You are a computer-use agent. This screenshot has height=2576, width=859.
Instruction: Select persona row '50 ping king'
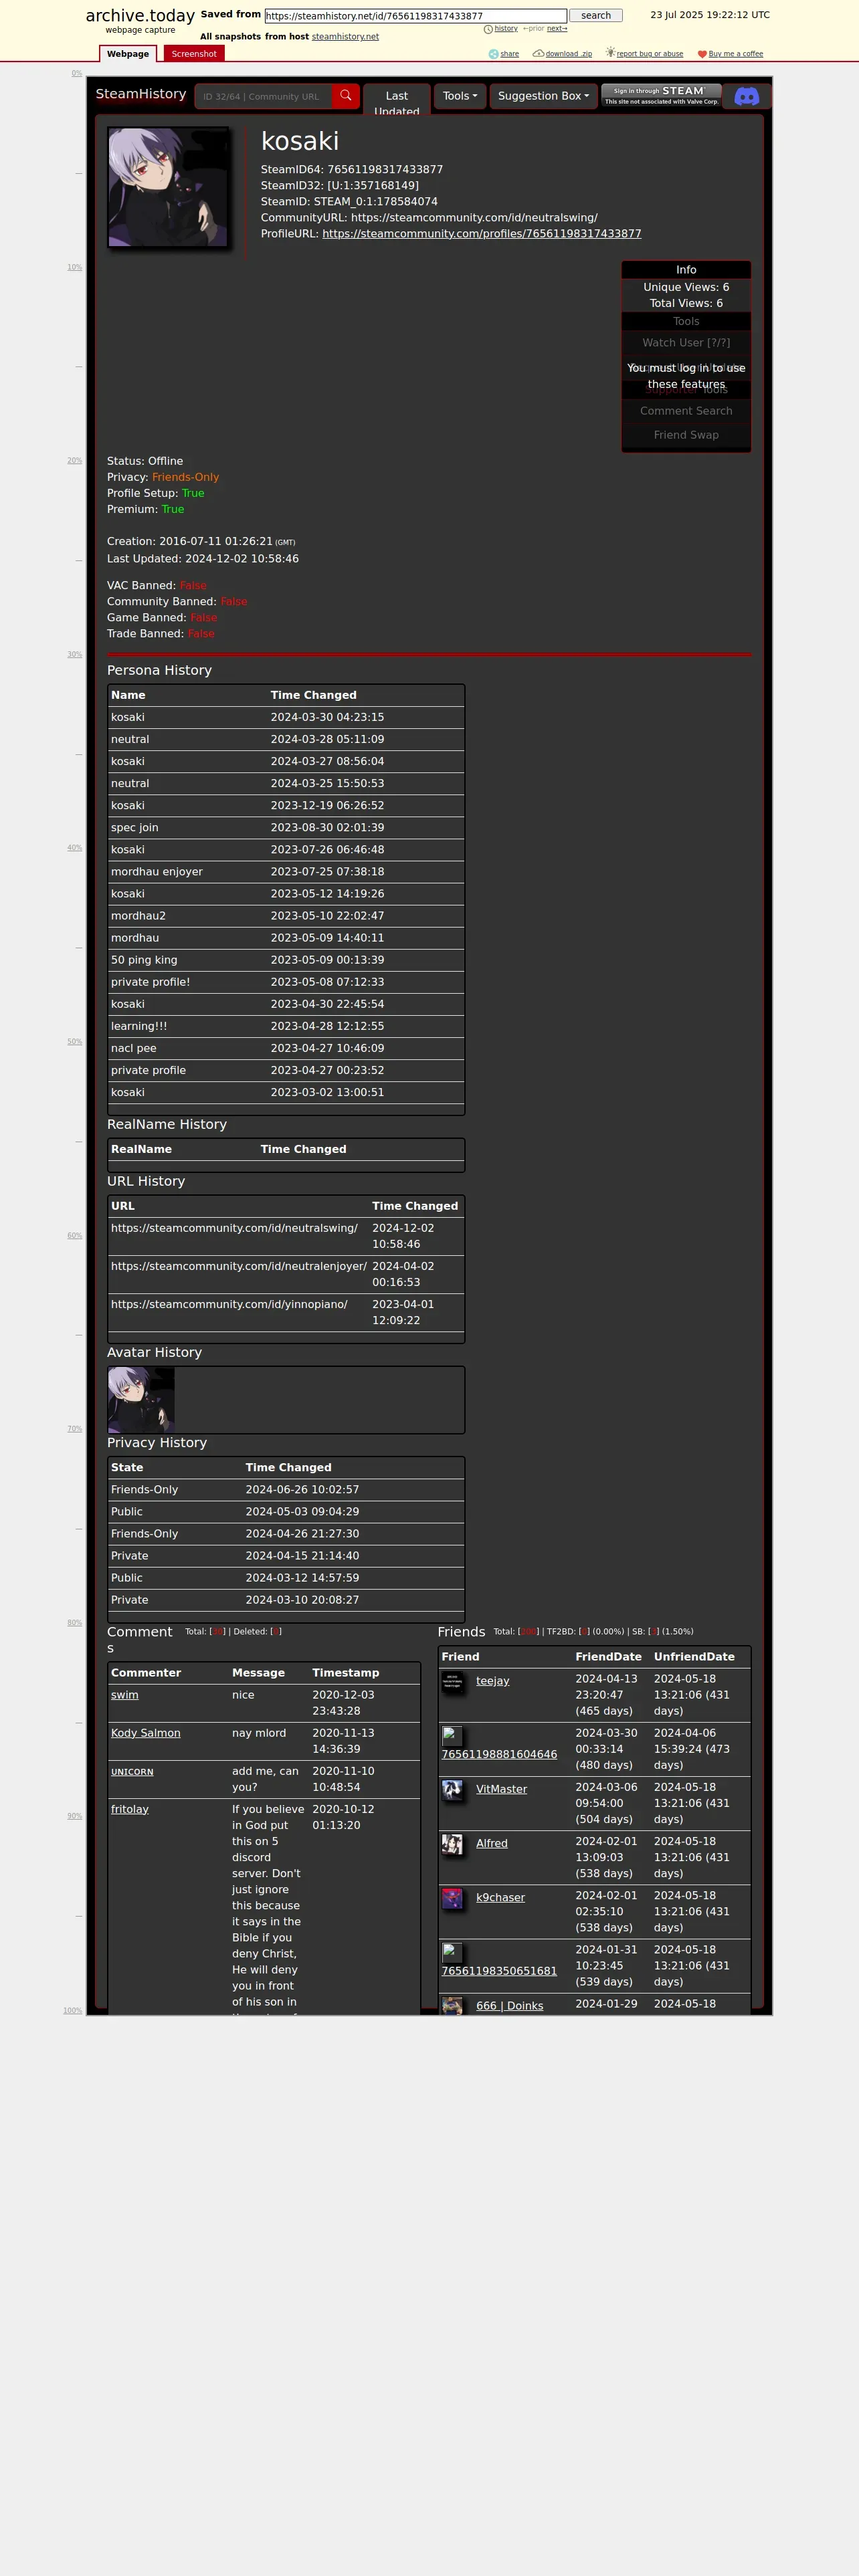tap(286, 960)
